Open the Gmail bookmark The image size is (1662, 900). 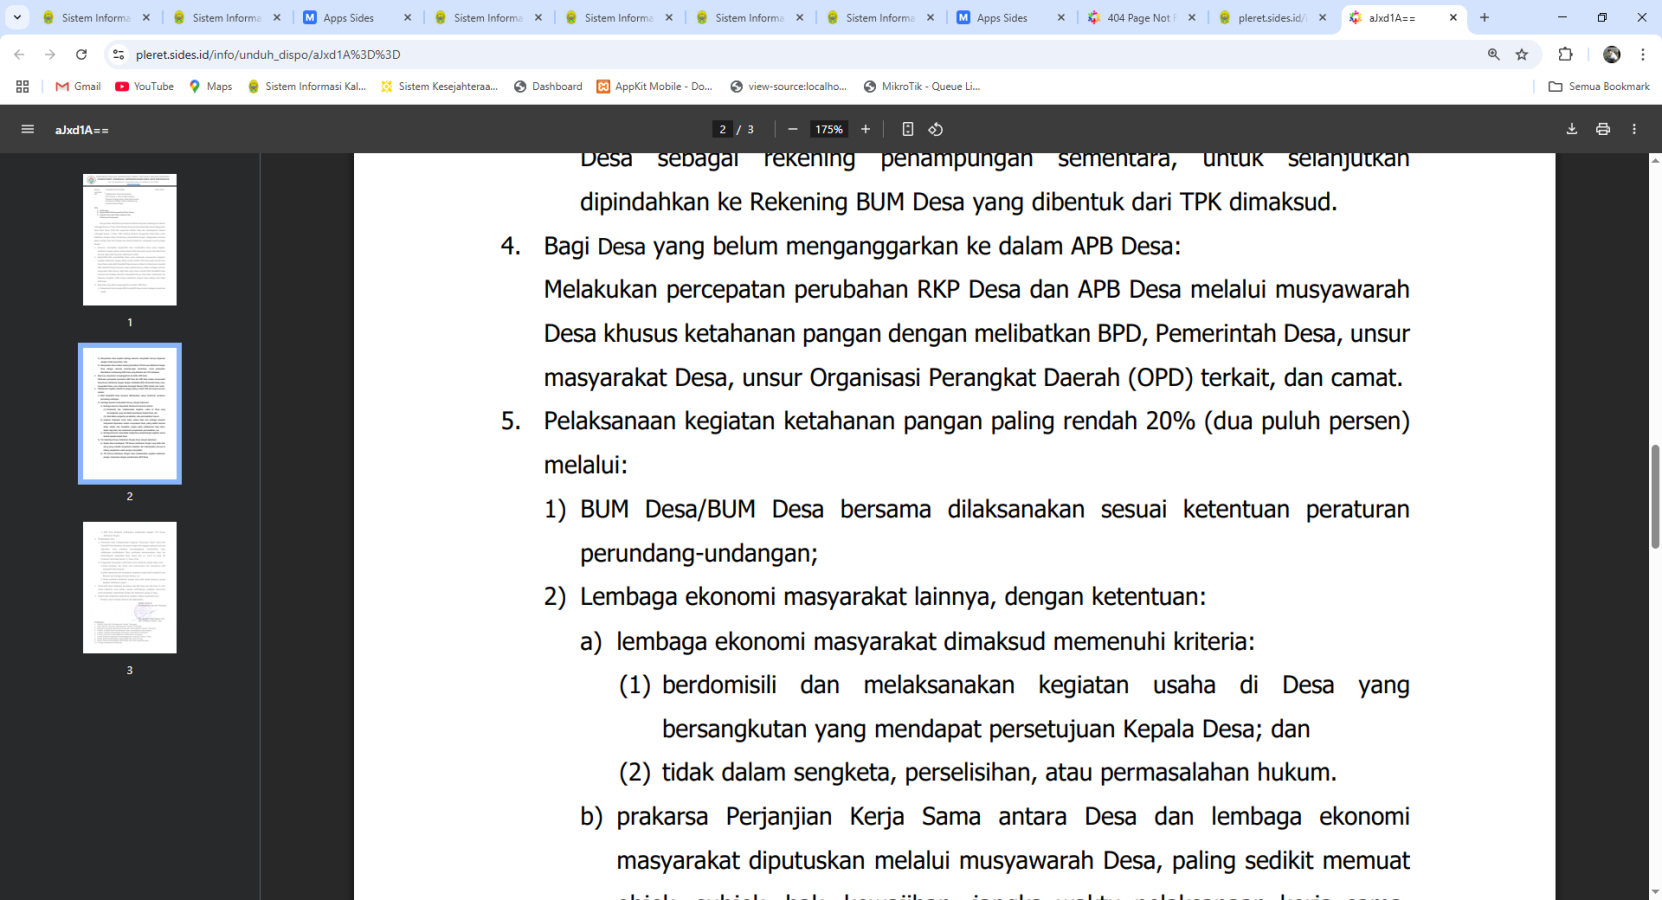pyautogui.click(x=78, y=87)
